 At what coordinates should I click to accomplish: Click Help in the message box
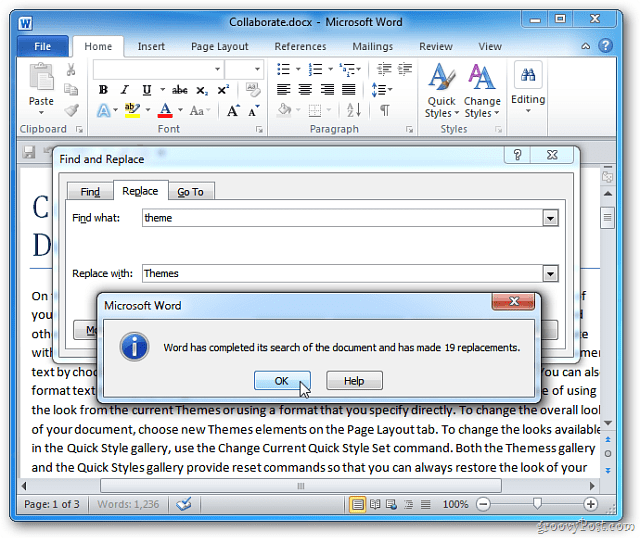coord(354,381)
